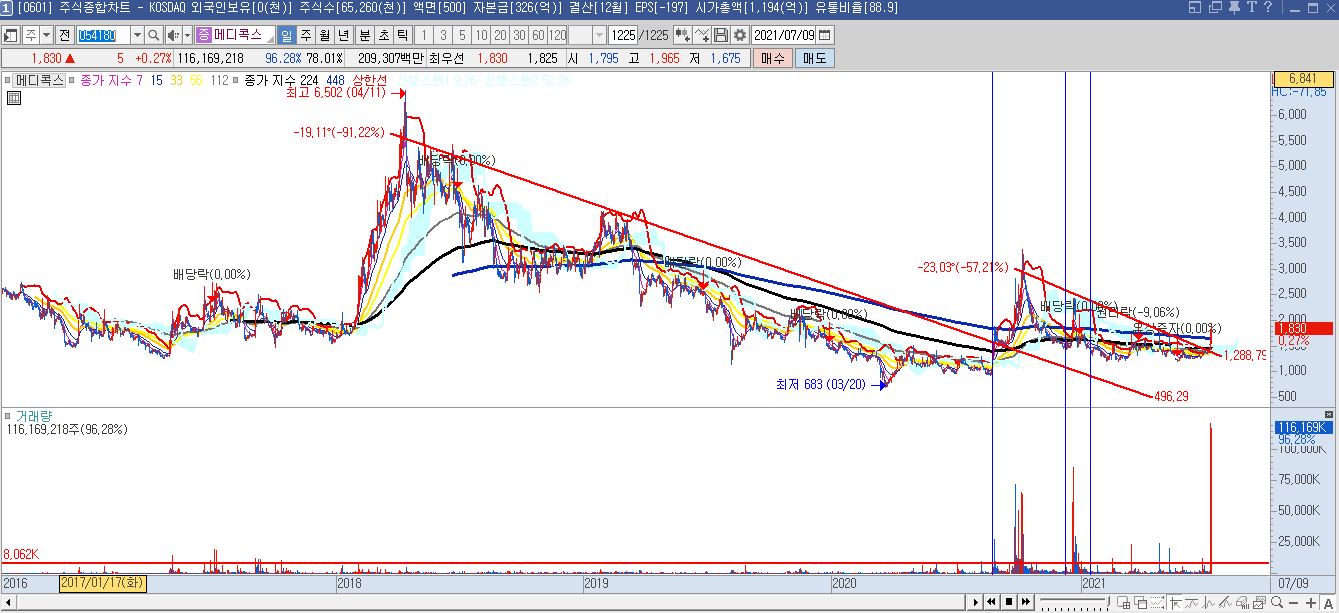Click the bottom chart zoom slider
This screenshot has width=1339, height=613.
tap(1076, 602)
